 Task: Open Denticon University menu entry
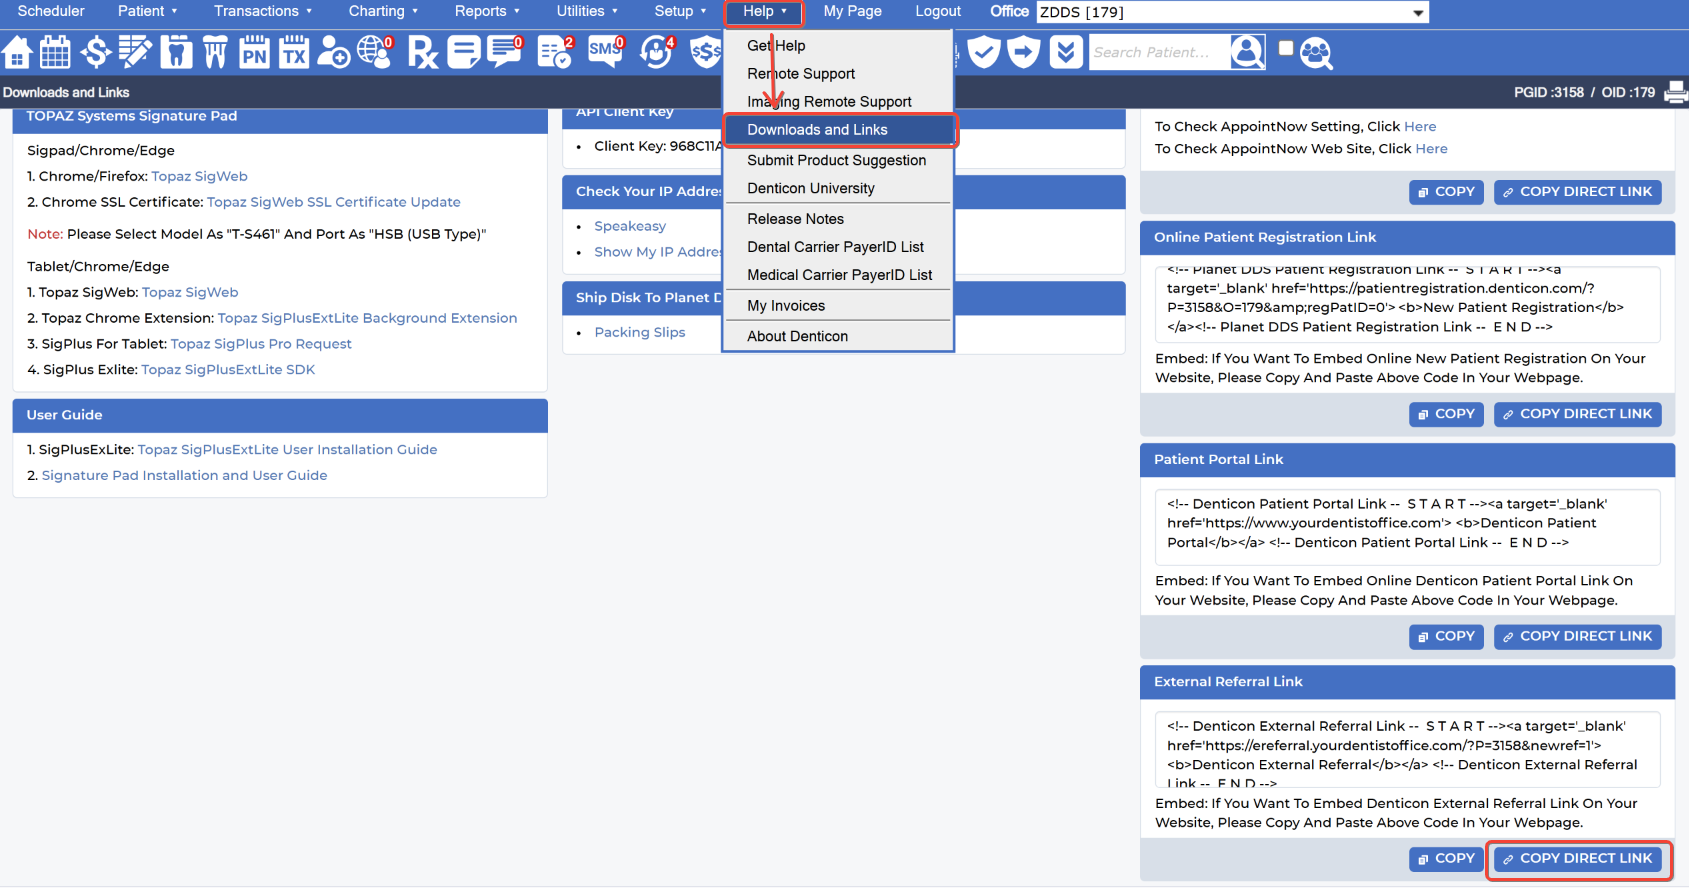coord(811,188)
